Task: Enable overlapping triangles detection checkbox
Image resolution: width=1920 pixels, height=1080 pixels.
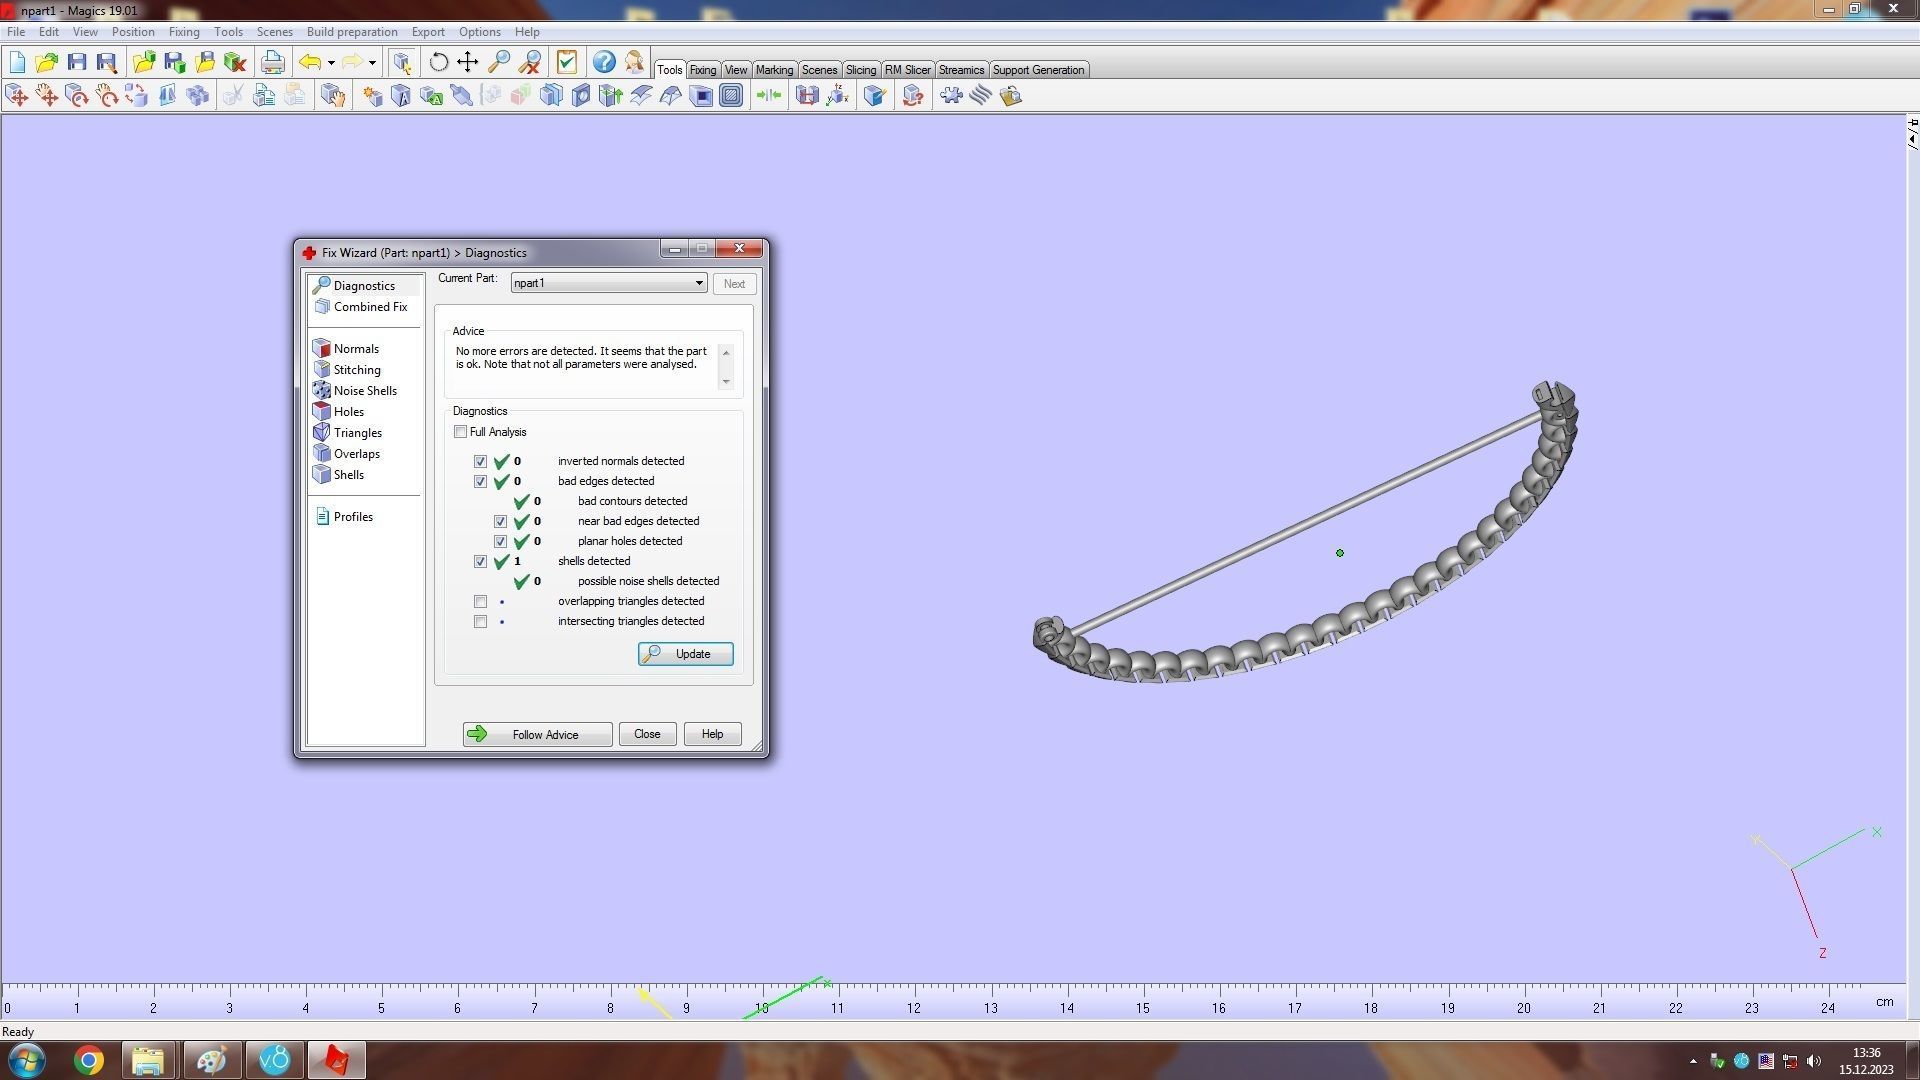Action: pos(481,602)
